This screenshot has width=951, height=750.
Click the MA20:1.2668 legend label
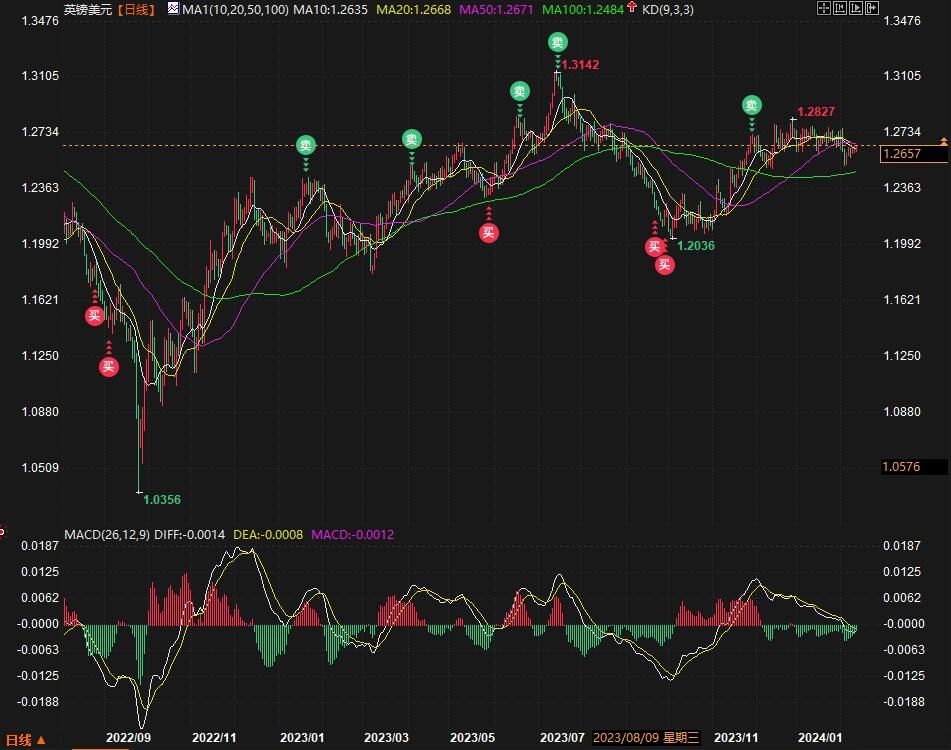pos(412,9)
